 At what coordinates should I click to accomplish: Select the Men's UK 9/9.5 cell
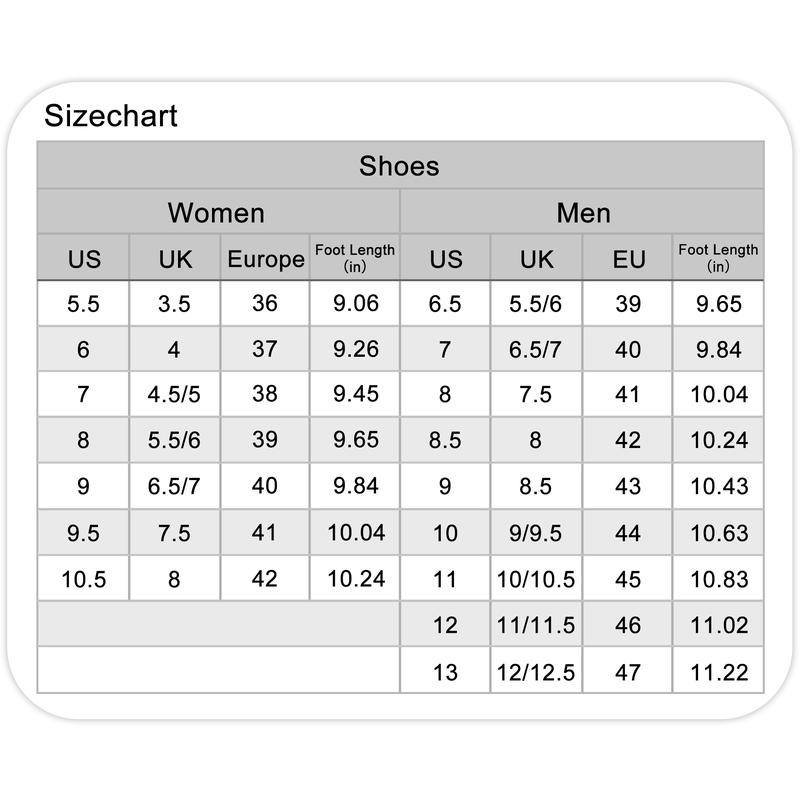click(x=536, y=534)
